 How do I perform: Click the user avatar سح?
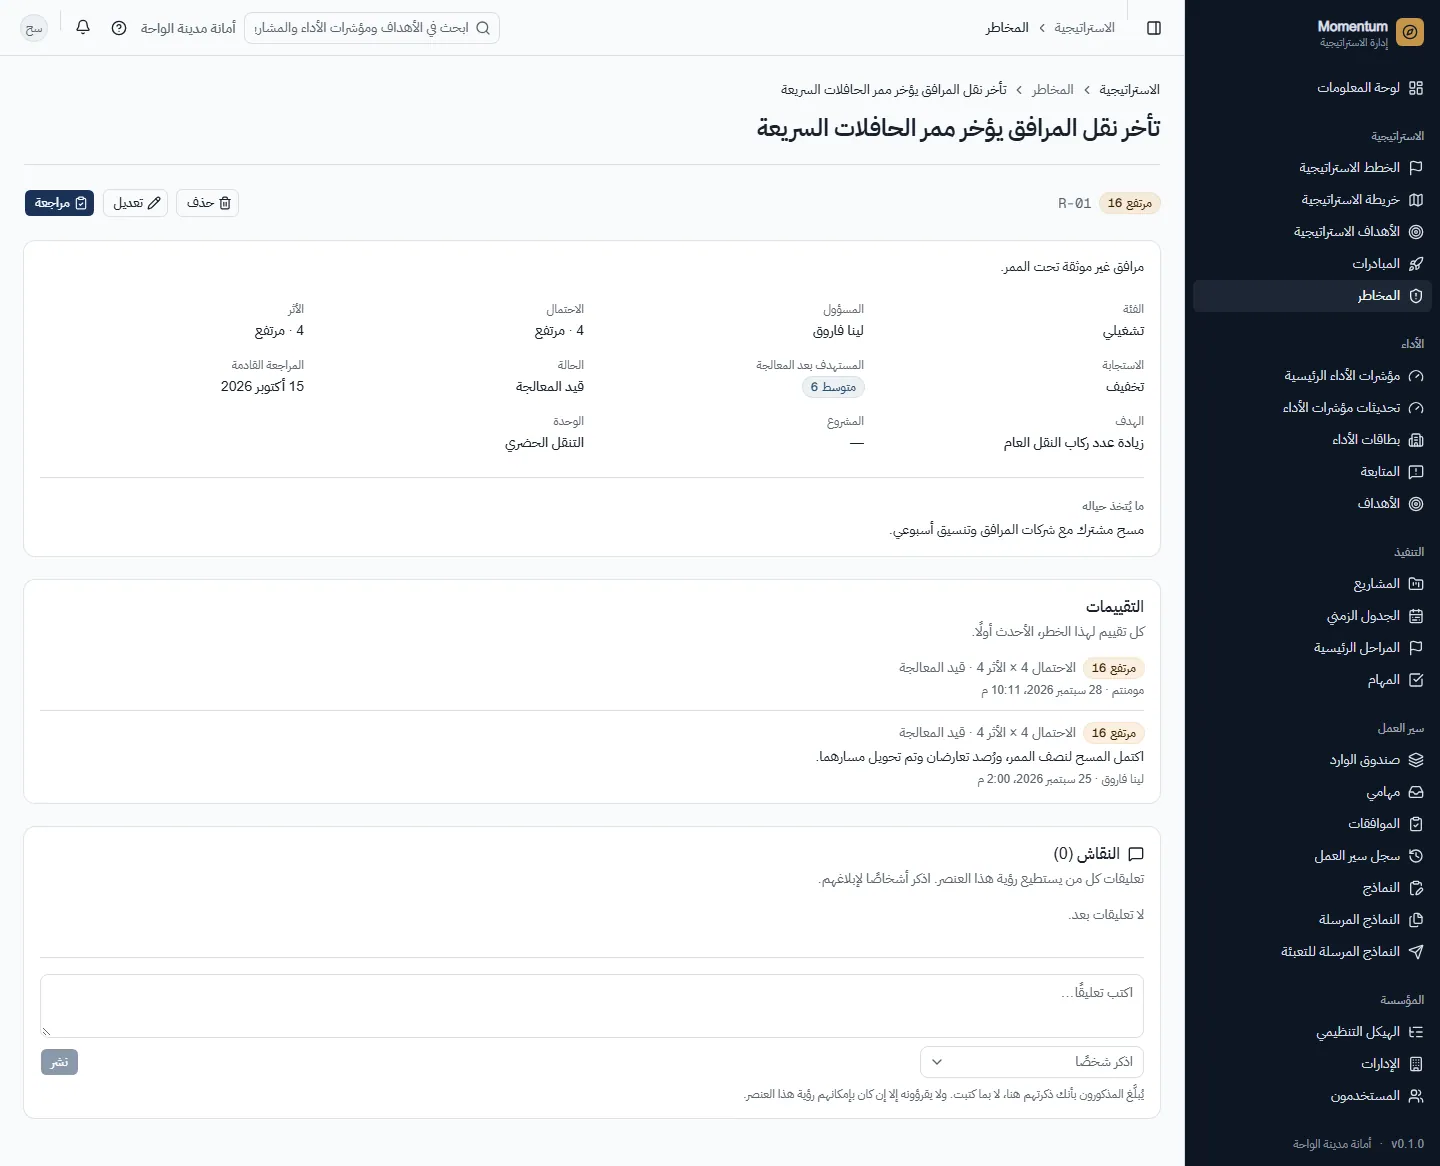point(34,28)
